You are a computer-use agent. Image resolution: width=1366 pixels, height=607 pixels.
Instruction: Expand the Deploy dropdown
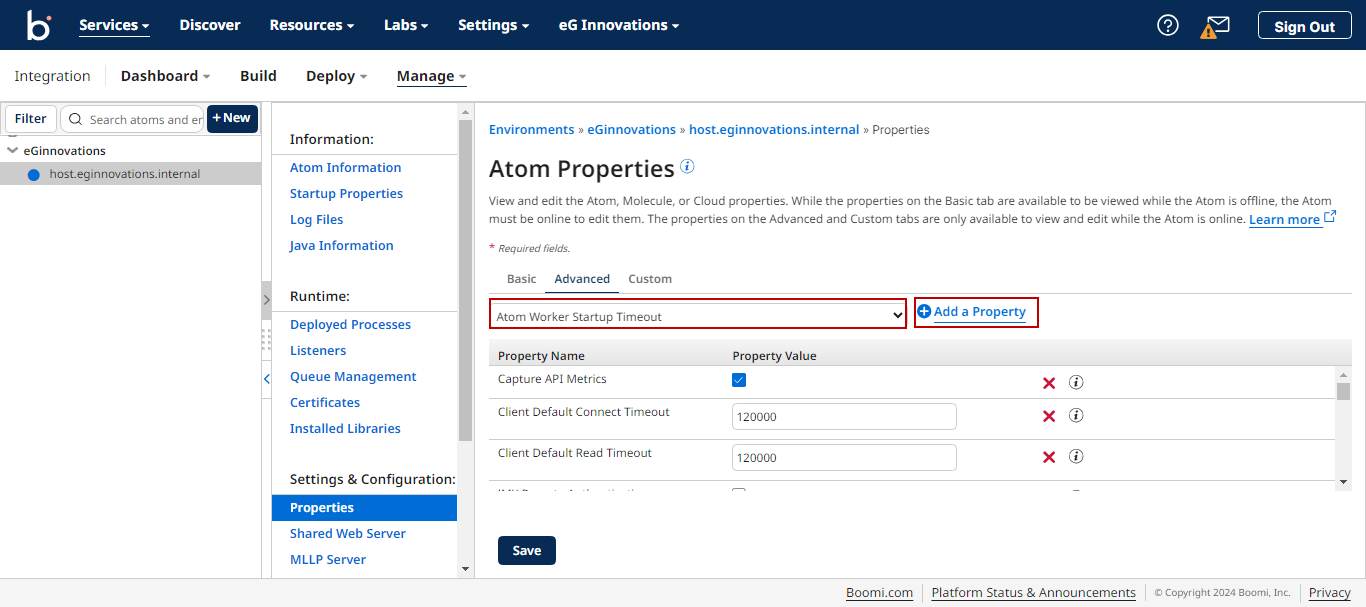point(337,76)
